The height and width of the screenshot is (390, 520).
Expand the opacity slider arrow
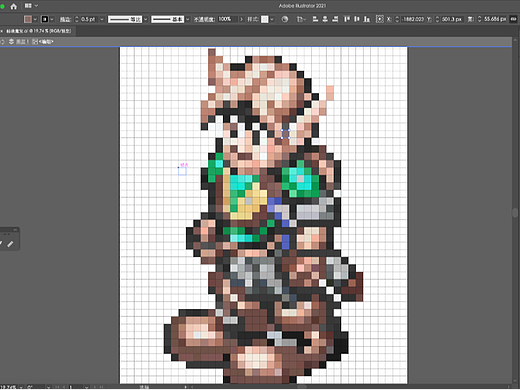pyautogui.click(x=241, y=19)
